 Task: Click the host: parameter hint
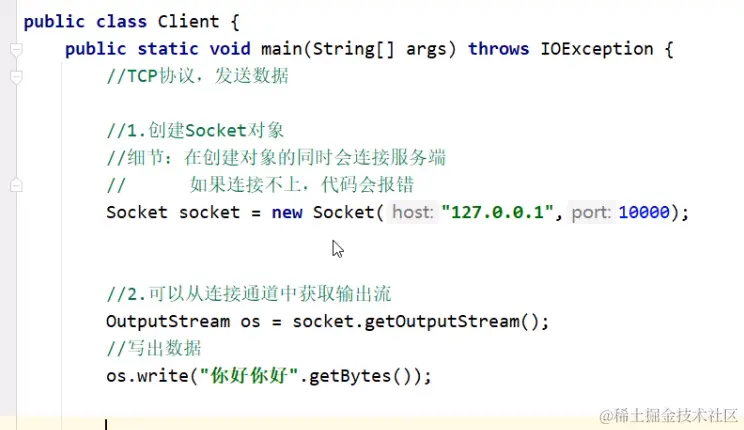pyautogui.click(x=413, y=212)
